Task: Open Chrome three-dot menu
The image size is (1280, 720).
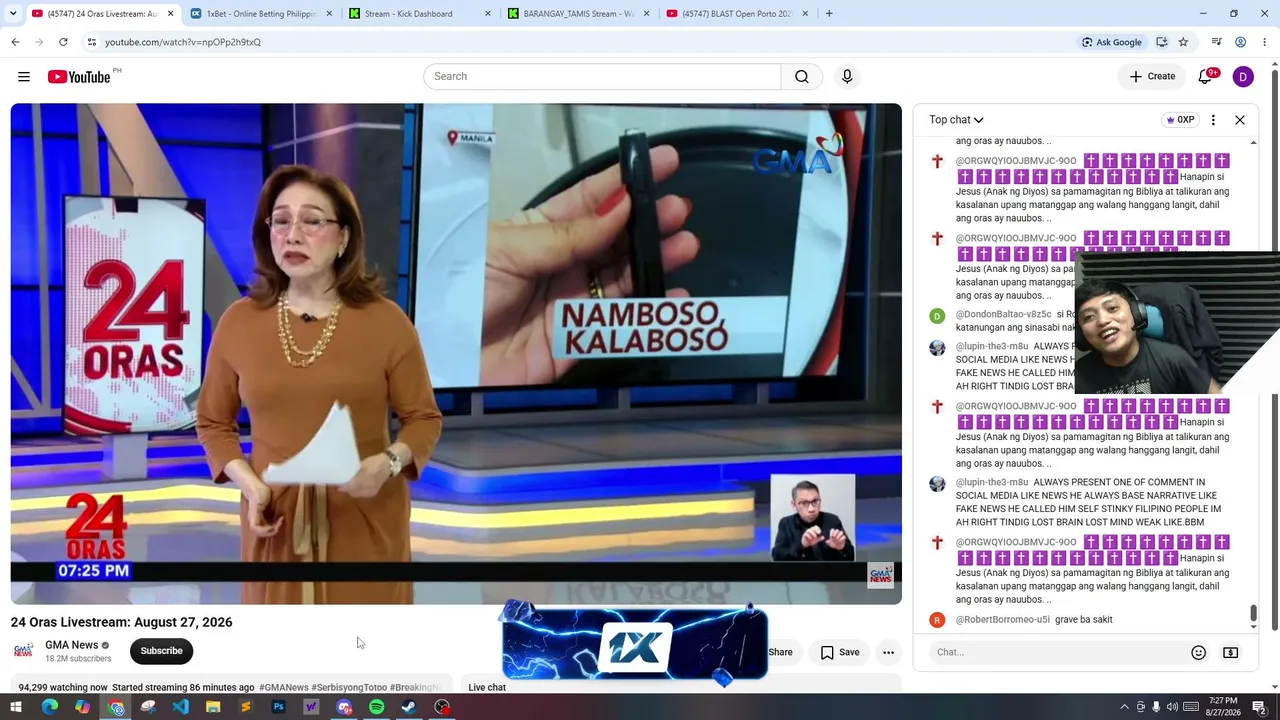Action: (1265, 42)
